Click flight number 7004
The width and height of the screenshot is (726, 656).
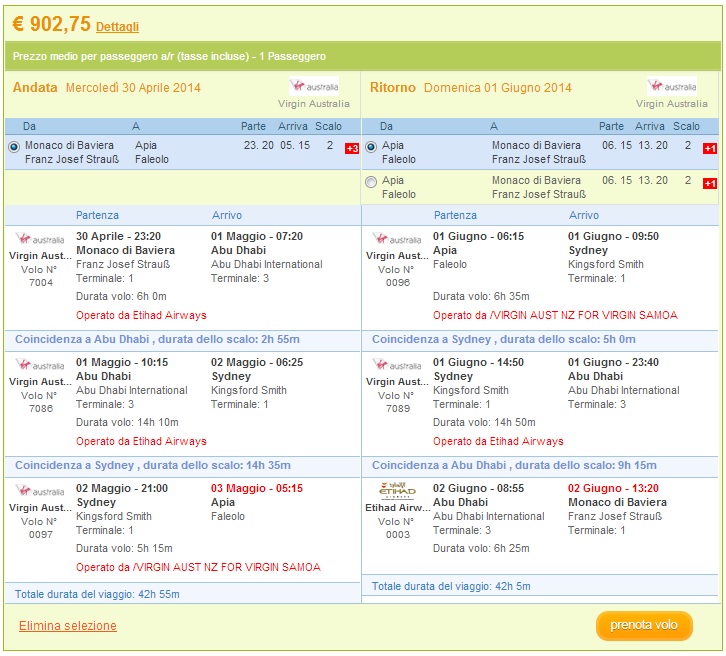point(41,282)
